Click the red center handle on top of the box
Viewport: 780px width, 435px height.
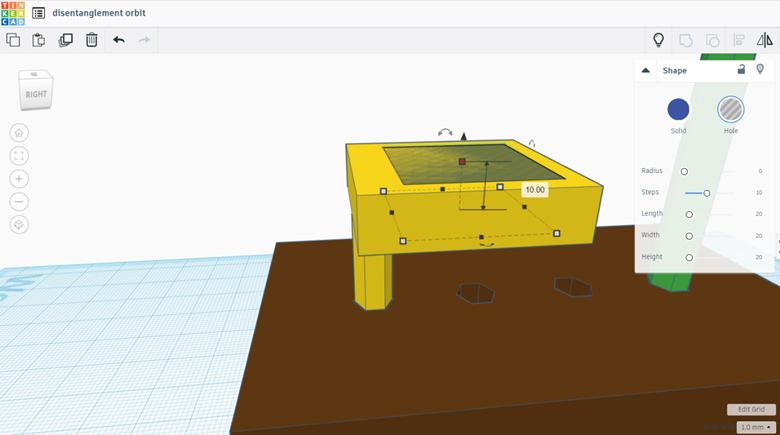[x=462, y=162]
